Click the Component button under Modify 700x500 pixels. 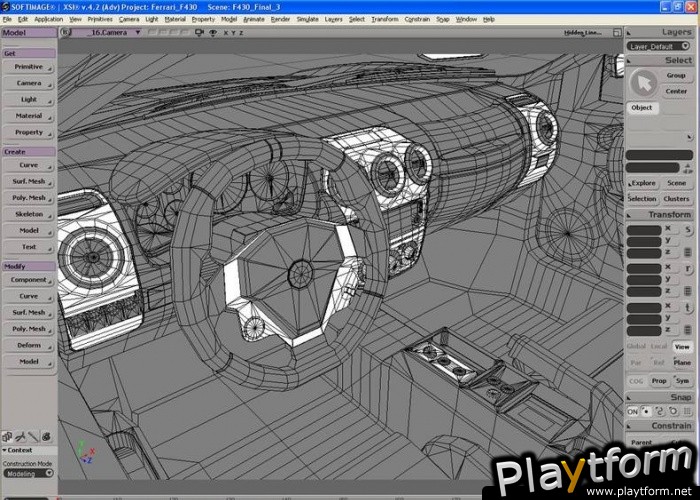coord(29,280)
